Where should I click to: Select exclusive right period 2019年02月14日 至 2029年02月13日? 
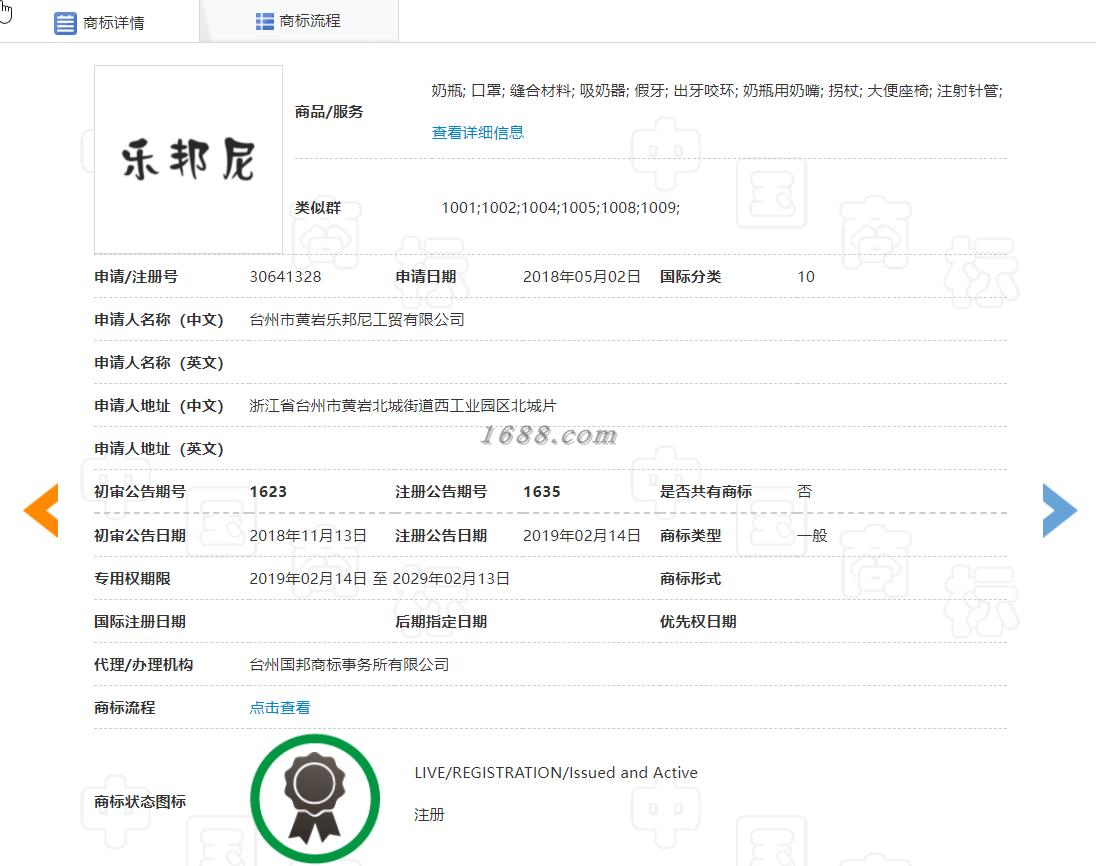(x=380, y=579)
